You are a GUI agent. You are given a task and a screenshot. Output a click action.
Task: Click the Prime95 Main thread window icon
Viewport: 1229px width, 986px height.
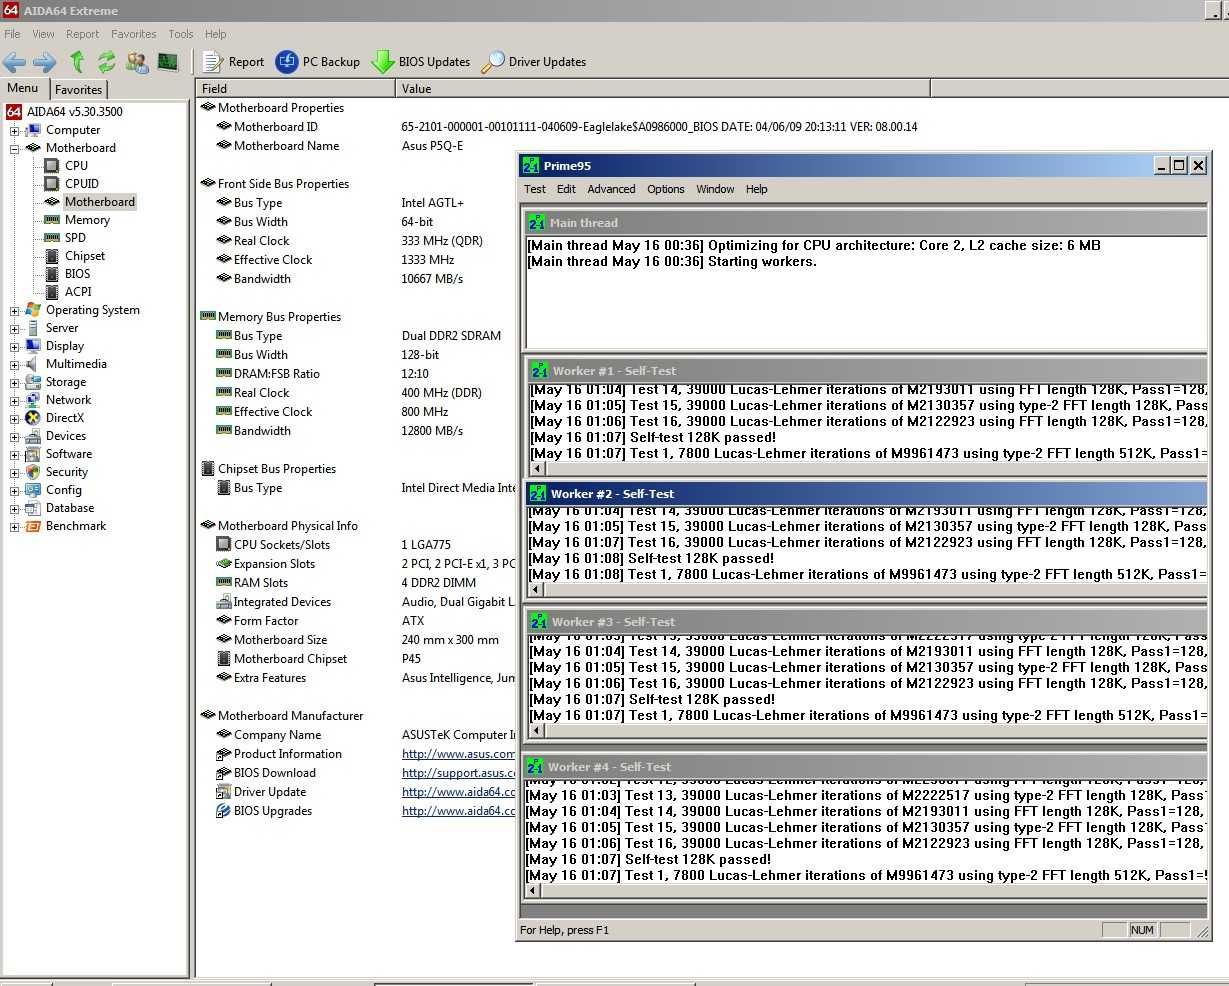(537, 223)
